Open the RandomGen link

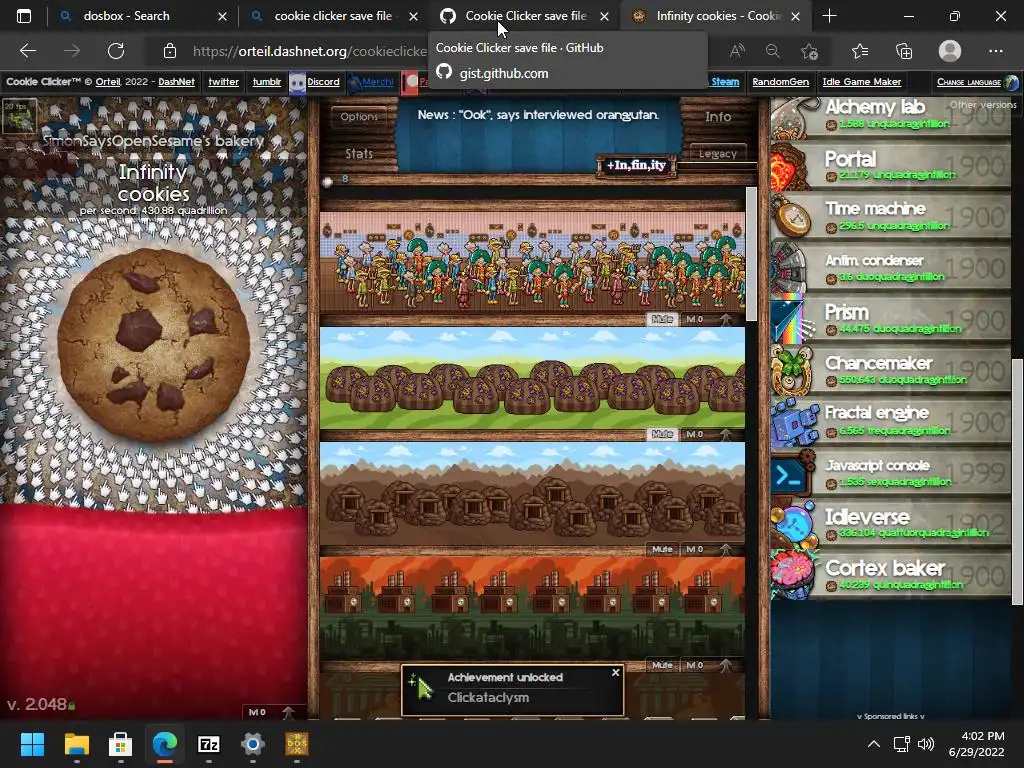pyautogui.click(x=780, y=82)
